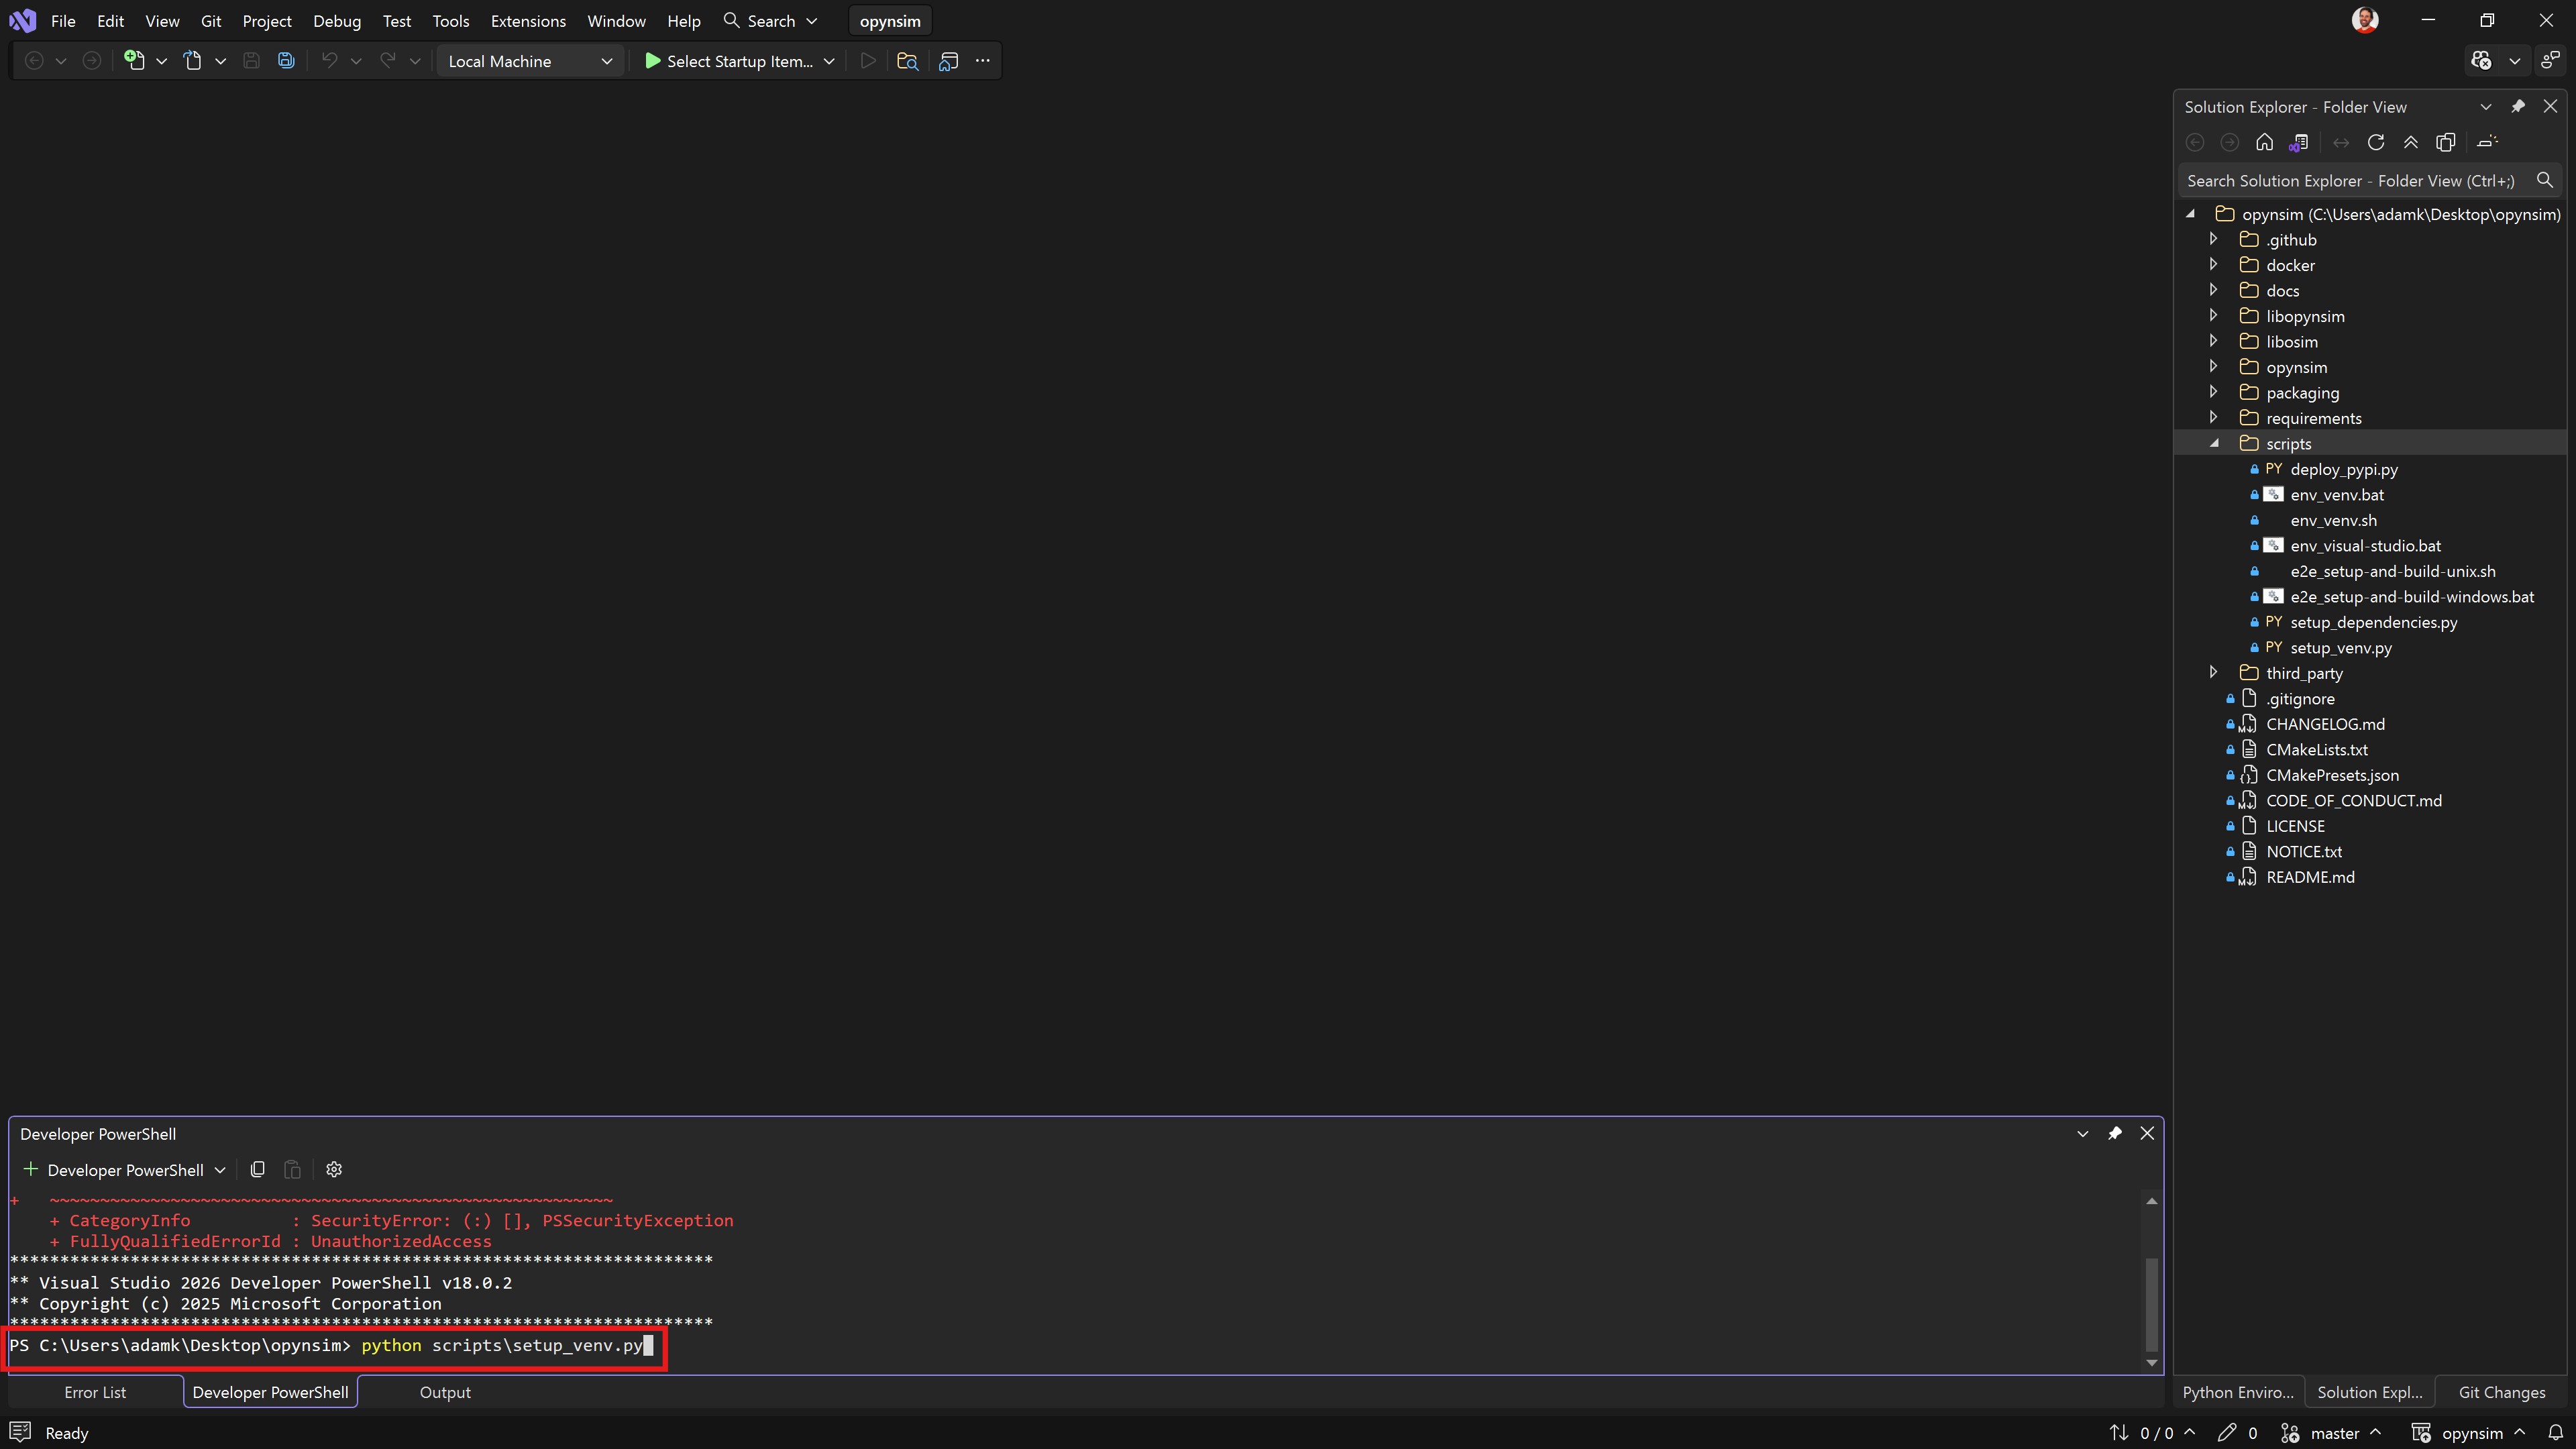Copy the terminal selection with the copy icon
Viewport: 2576px width, 1449px height.
click(x=257, y=1170)
